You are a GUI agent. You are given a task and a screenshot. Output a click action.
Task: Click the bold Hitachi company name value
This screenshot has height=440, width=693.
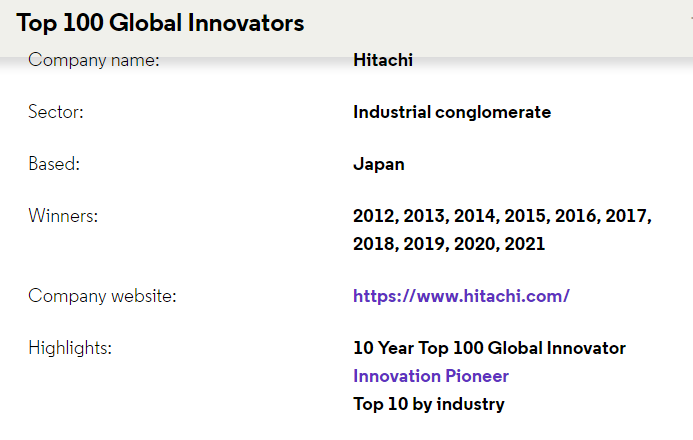383,60
